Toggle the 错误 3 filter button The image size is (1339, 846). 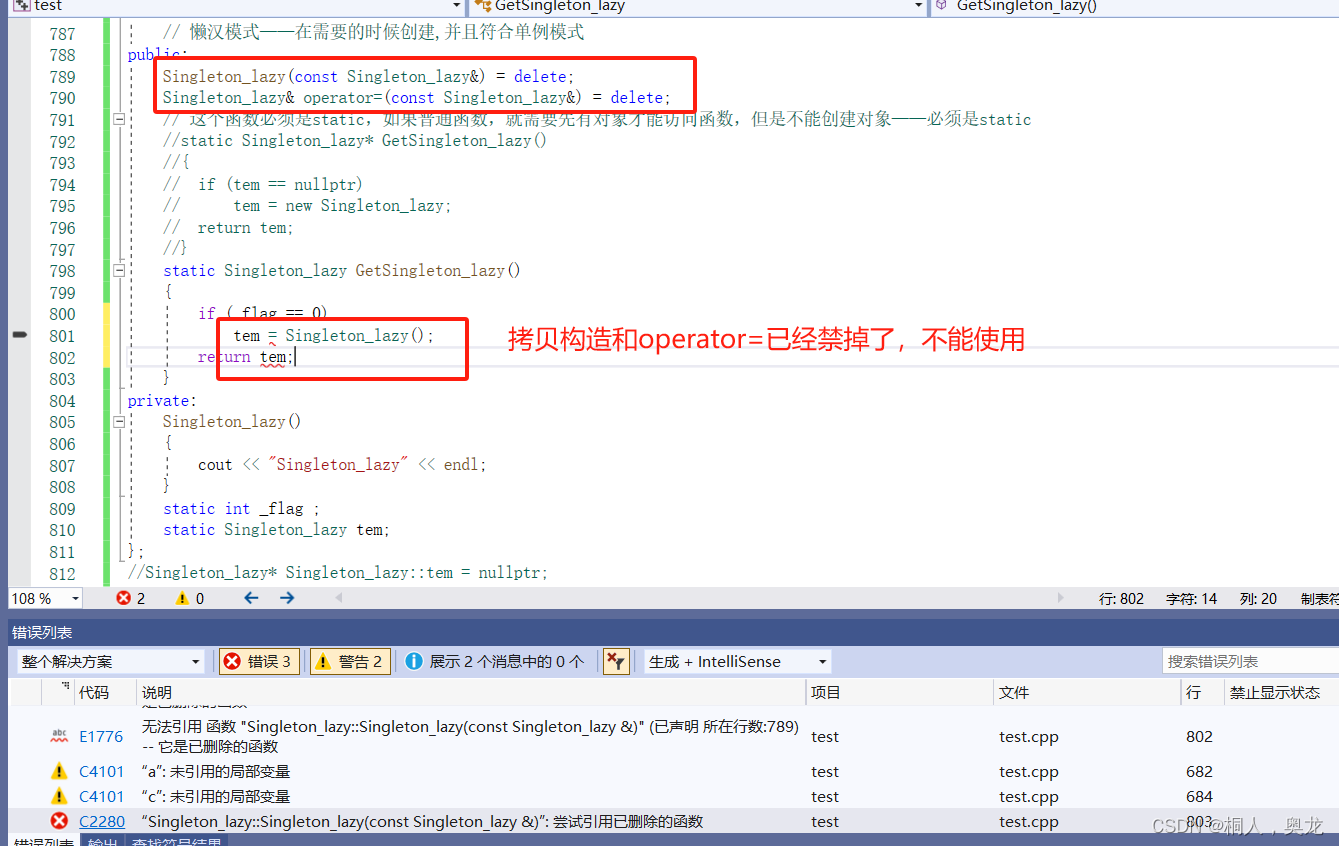click(x=259, y=662)
